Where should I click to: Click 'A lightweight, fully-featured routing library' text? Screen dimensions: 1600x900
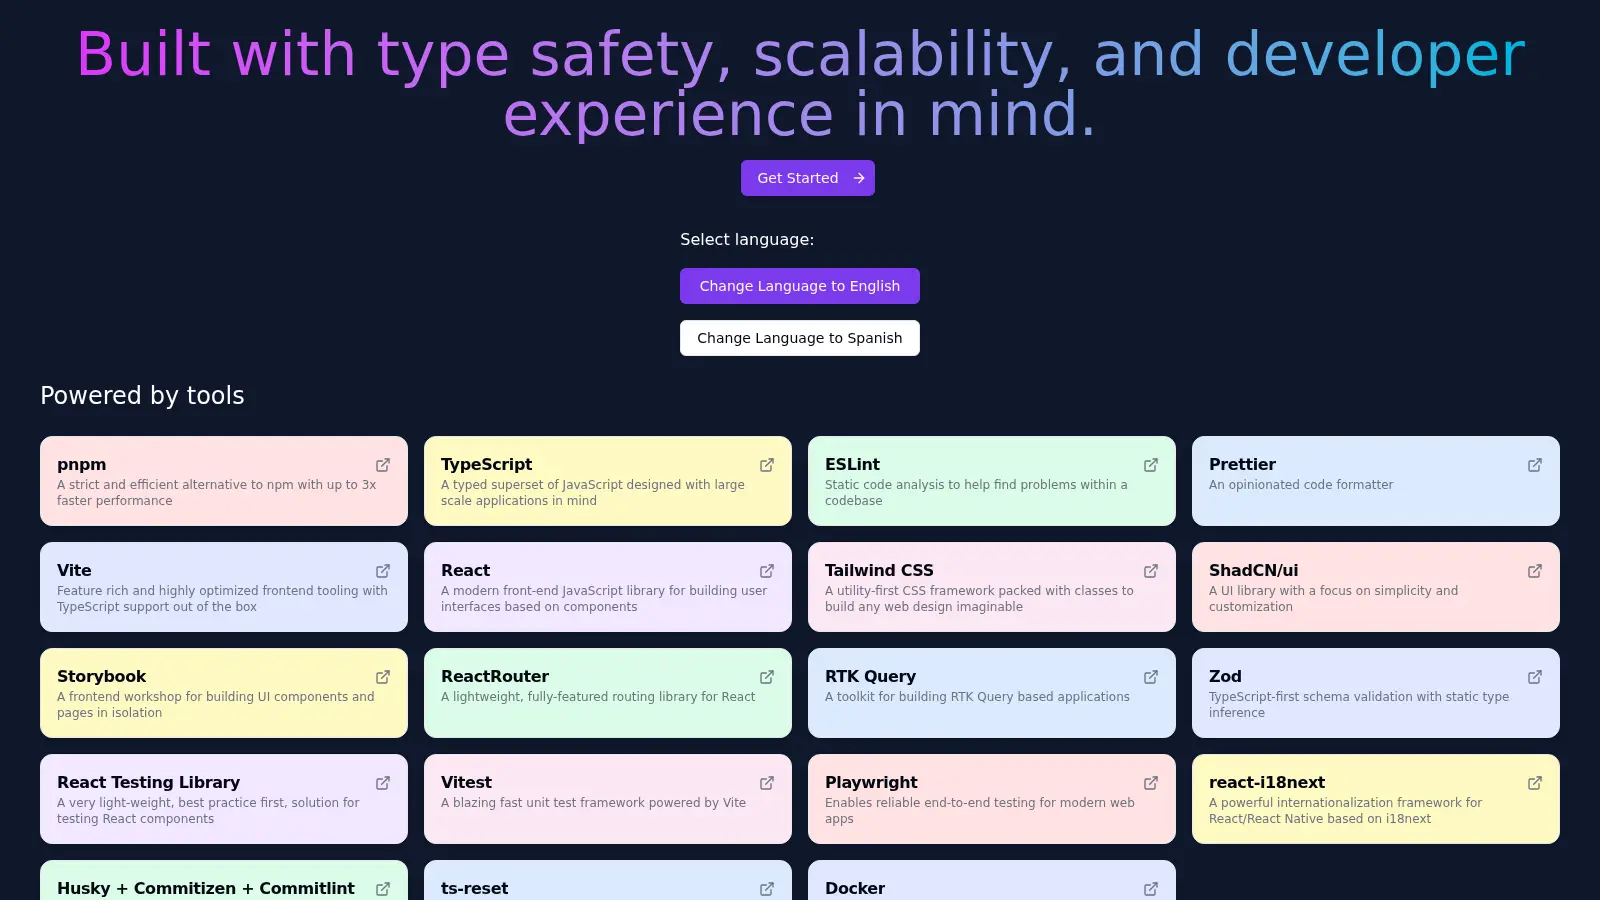click(x=598, y=696)
